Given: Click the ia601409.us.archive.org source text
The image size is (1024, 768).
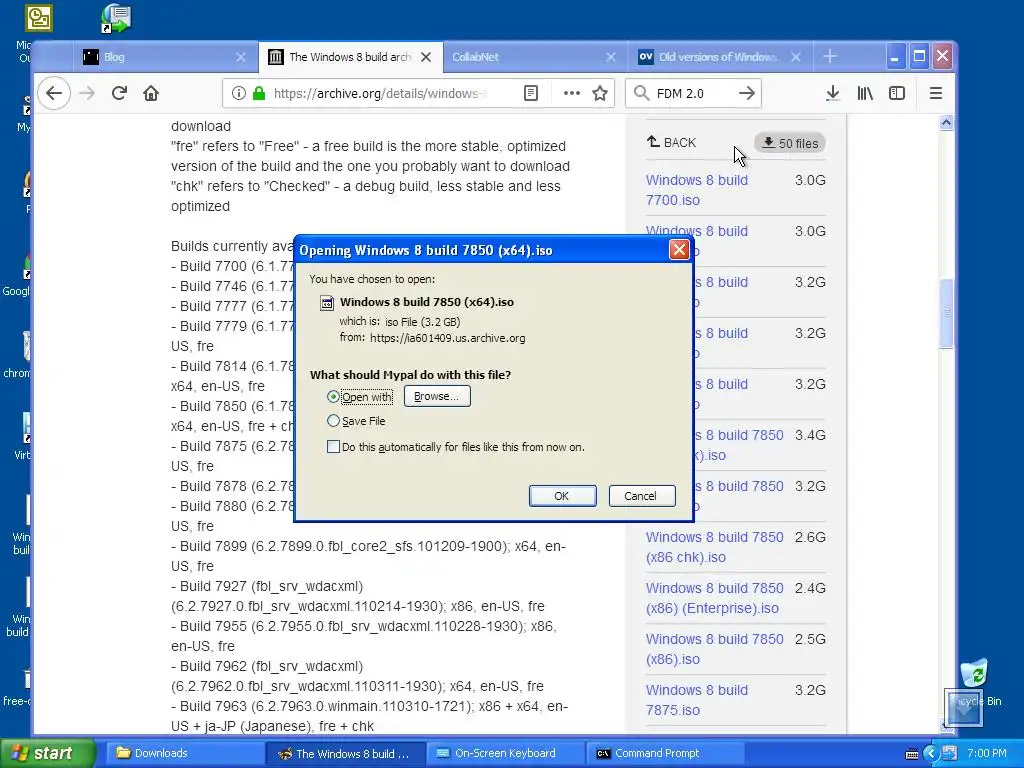Looking at the screenshot, I should tap(447, 338).
